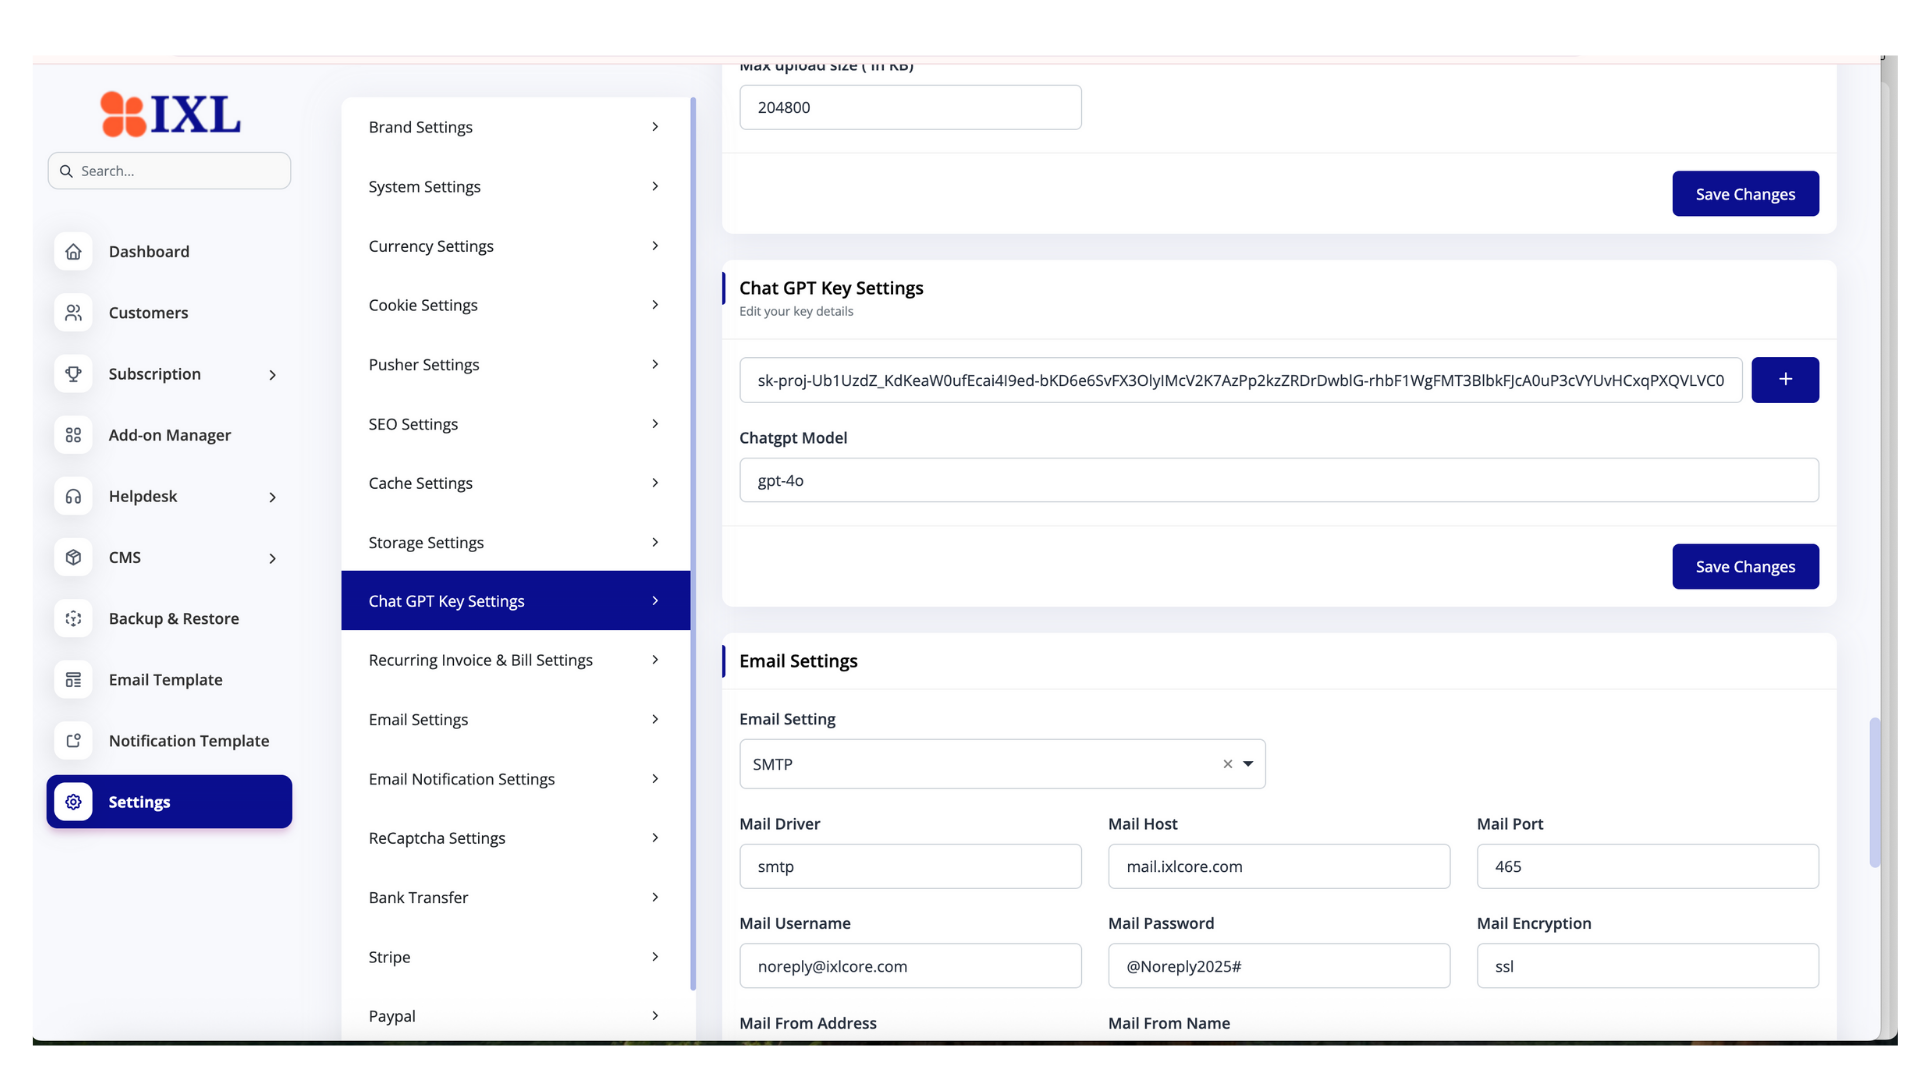Click the Brand Settings chevron arrow
Viewport: 1920px width, 1080px height.
point(655,127)
